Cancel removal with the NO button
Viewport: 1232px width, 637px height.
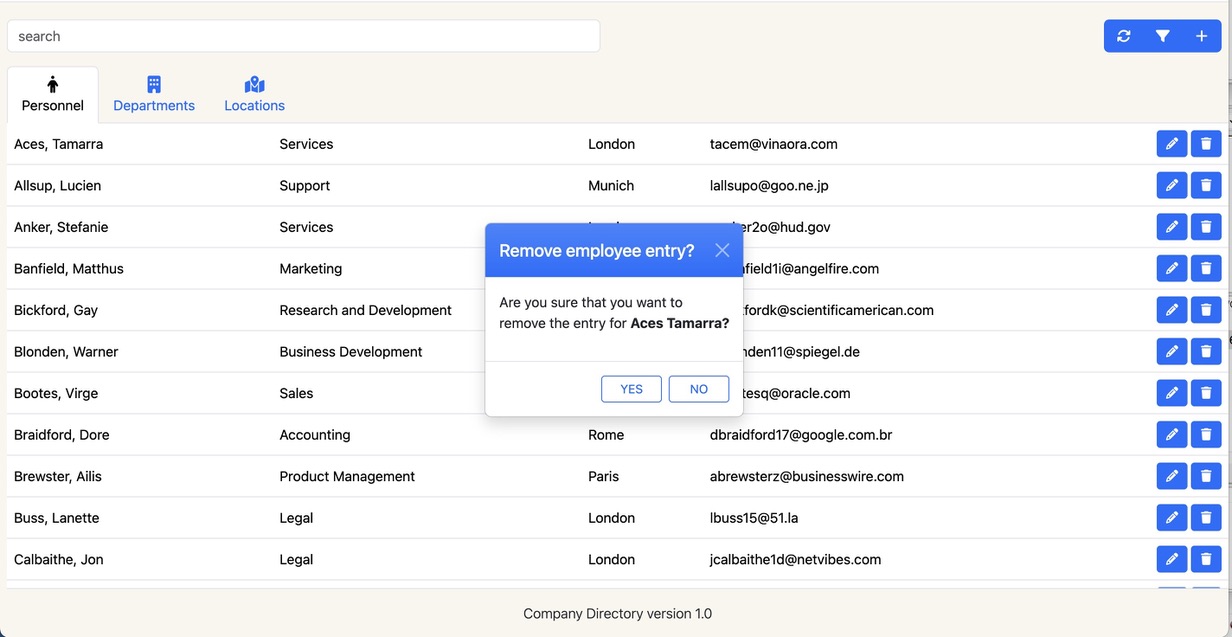(698, 389)
